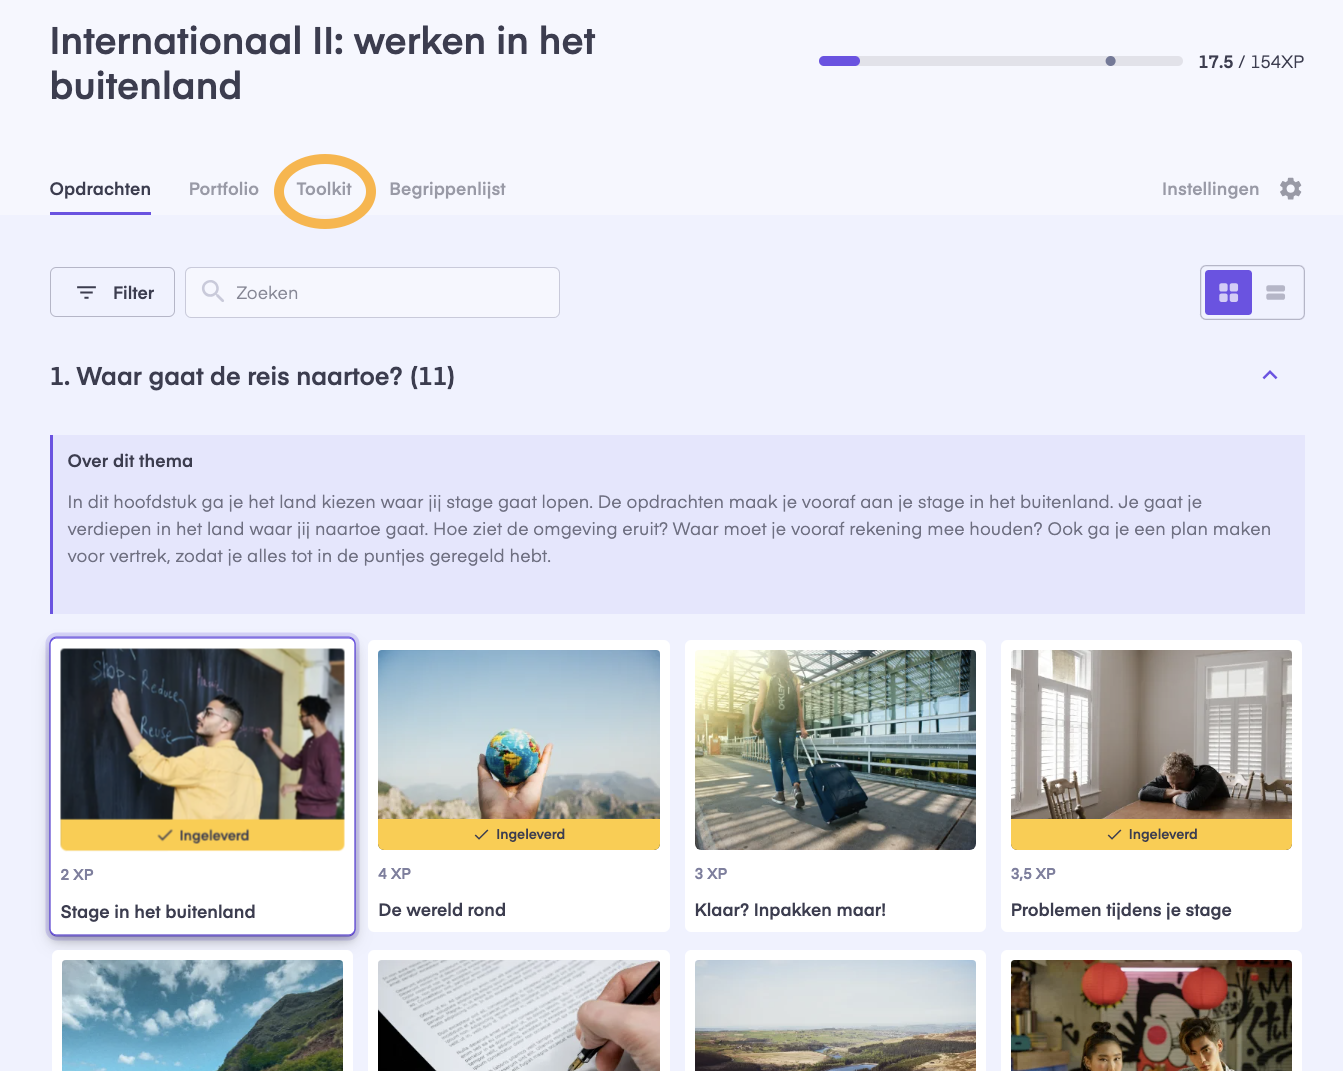The image size is (1343, 1071).
Task: Click in the Zoeken search field
Action: 372,292
